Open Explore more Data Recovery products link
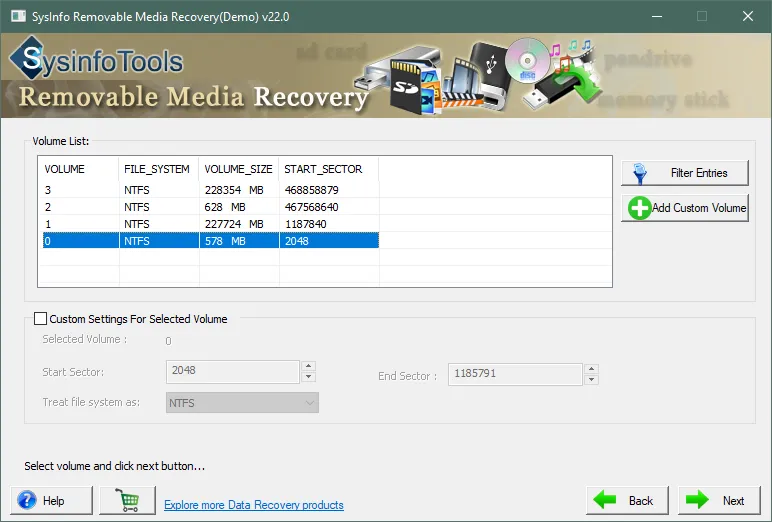The height and width of the screenshot is (522, 772). tap(254, 505)
